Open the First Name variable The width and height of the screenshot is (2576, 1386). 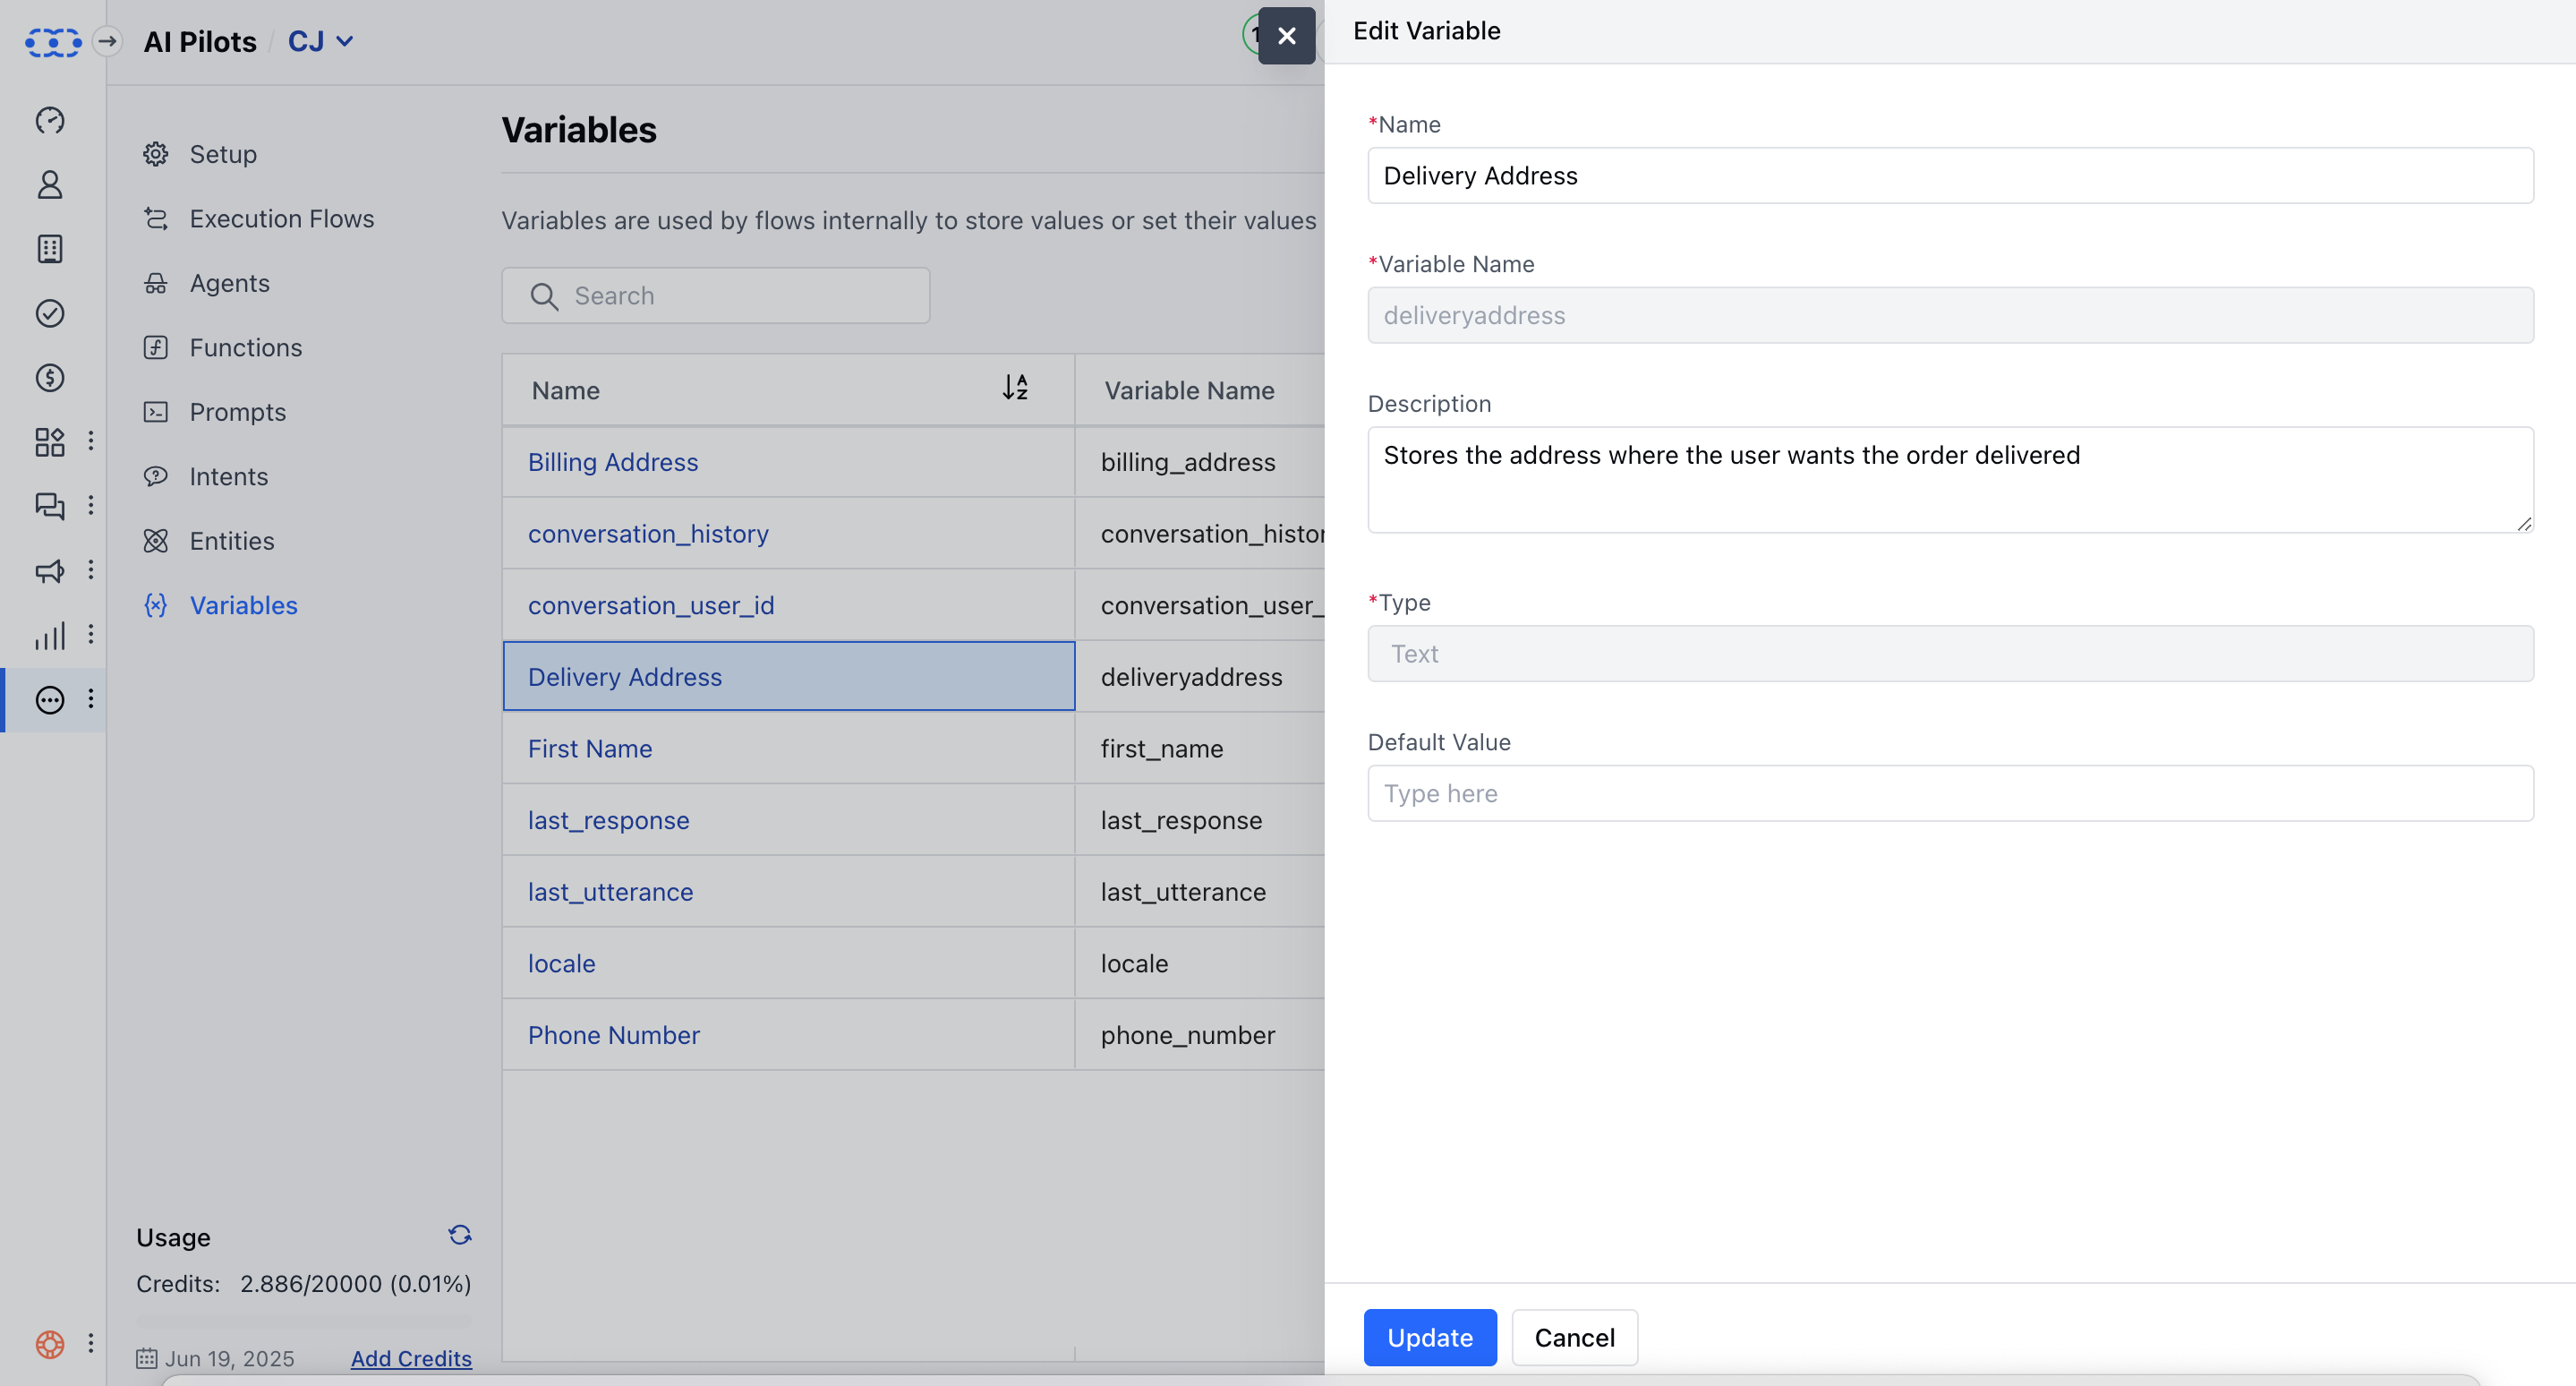pyautogui.click(x=590, y=749)
